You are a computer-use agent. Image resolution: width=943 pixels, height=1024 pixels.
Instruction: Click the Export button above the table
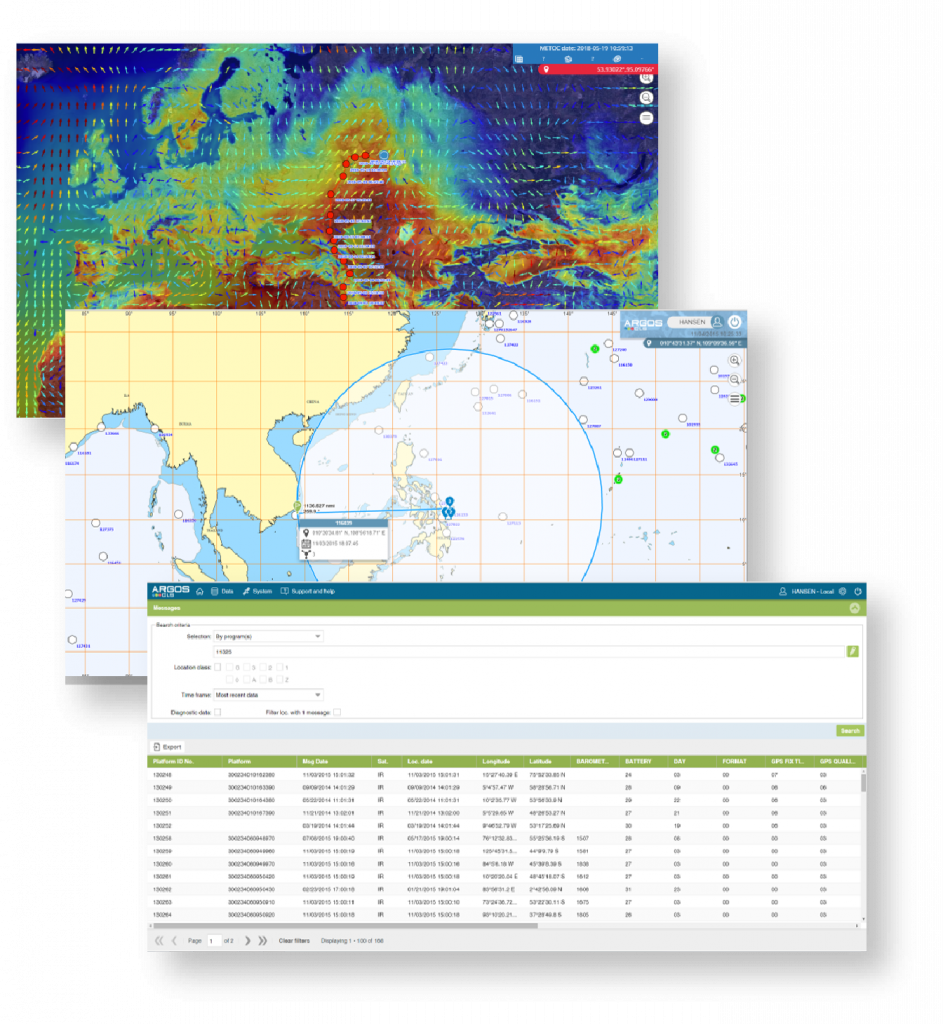[167, 746]
